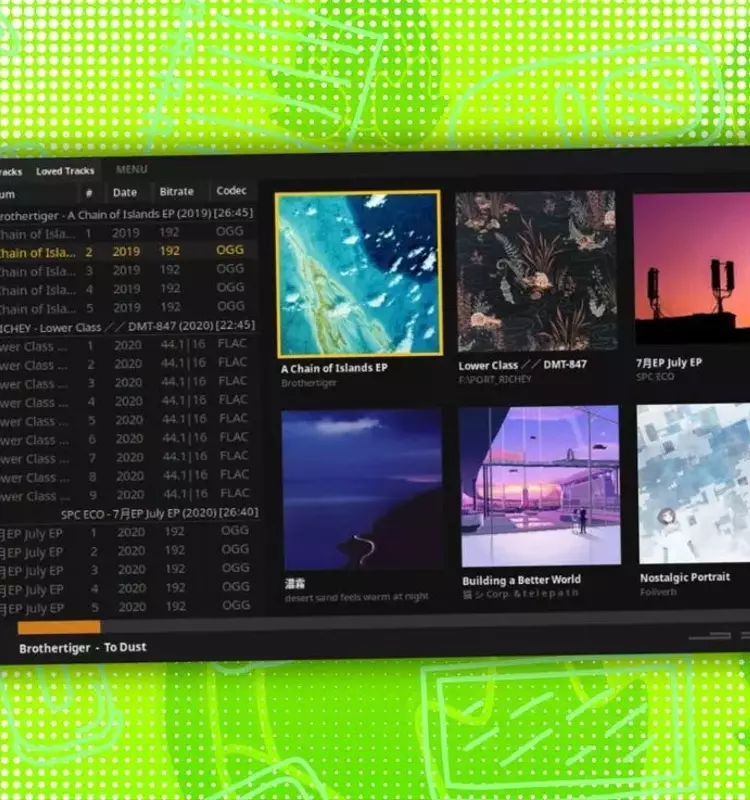Image resolution: width=750 pixels, height=800 pixels.
Task: Select Lower Class FLAC track 7
Action: point(129,457)
